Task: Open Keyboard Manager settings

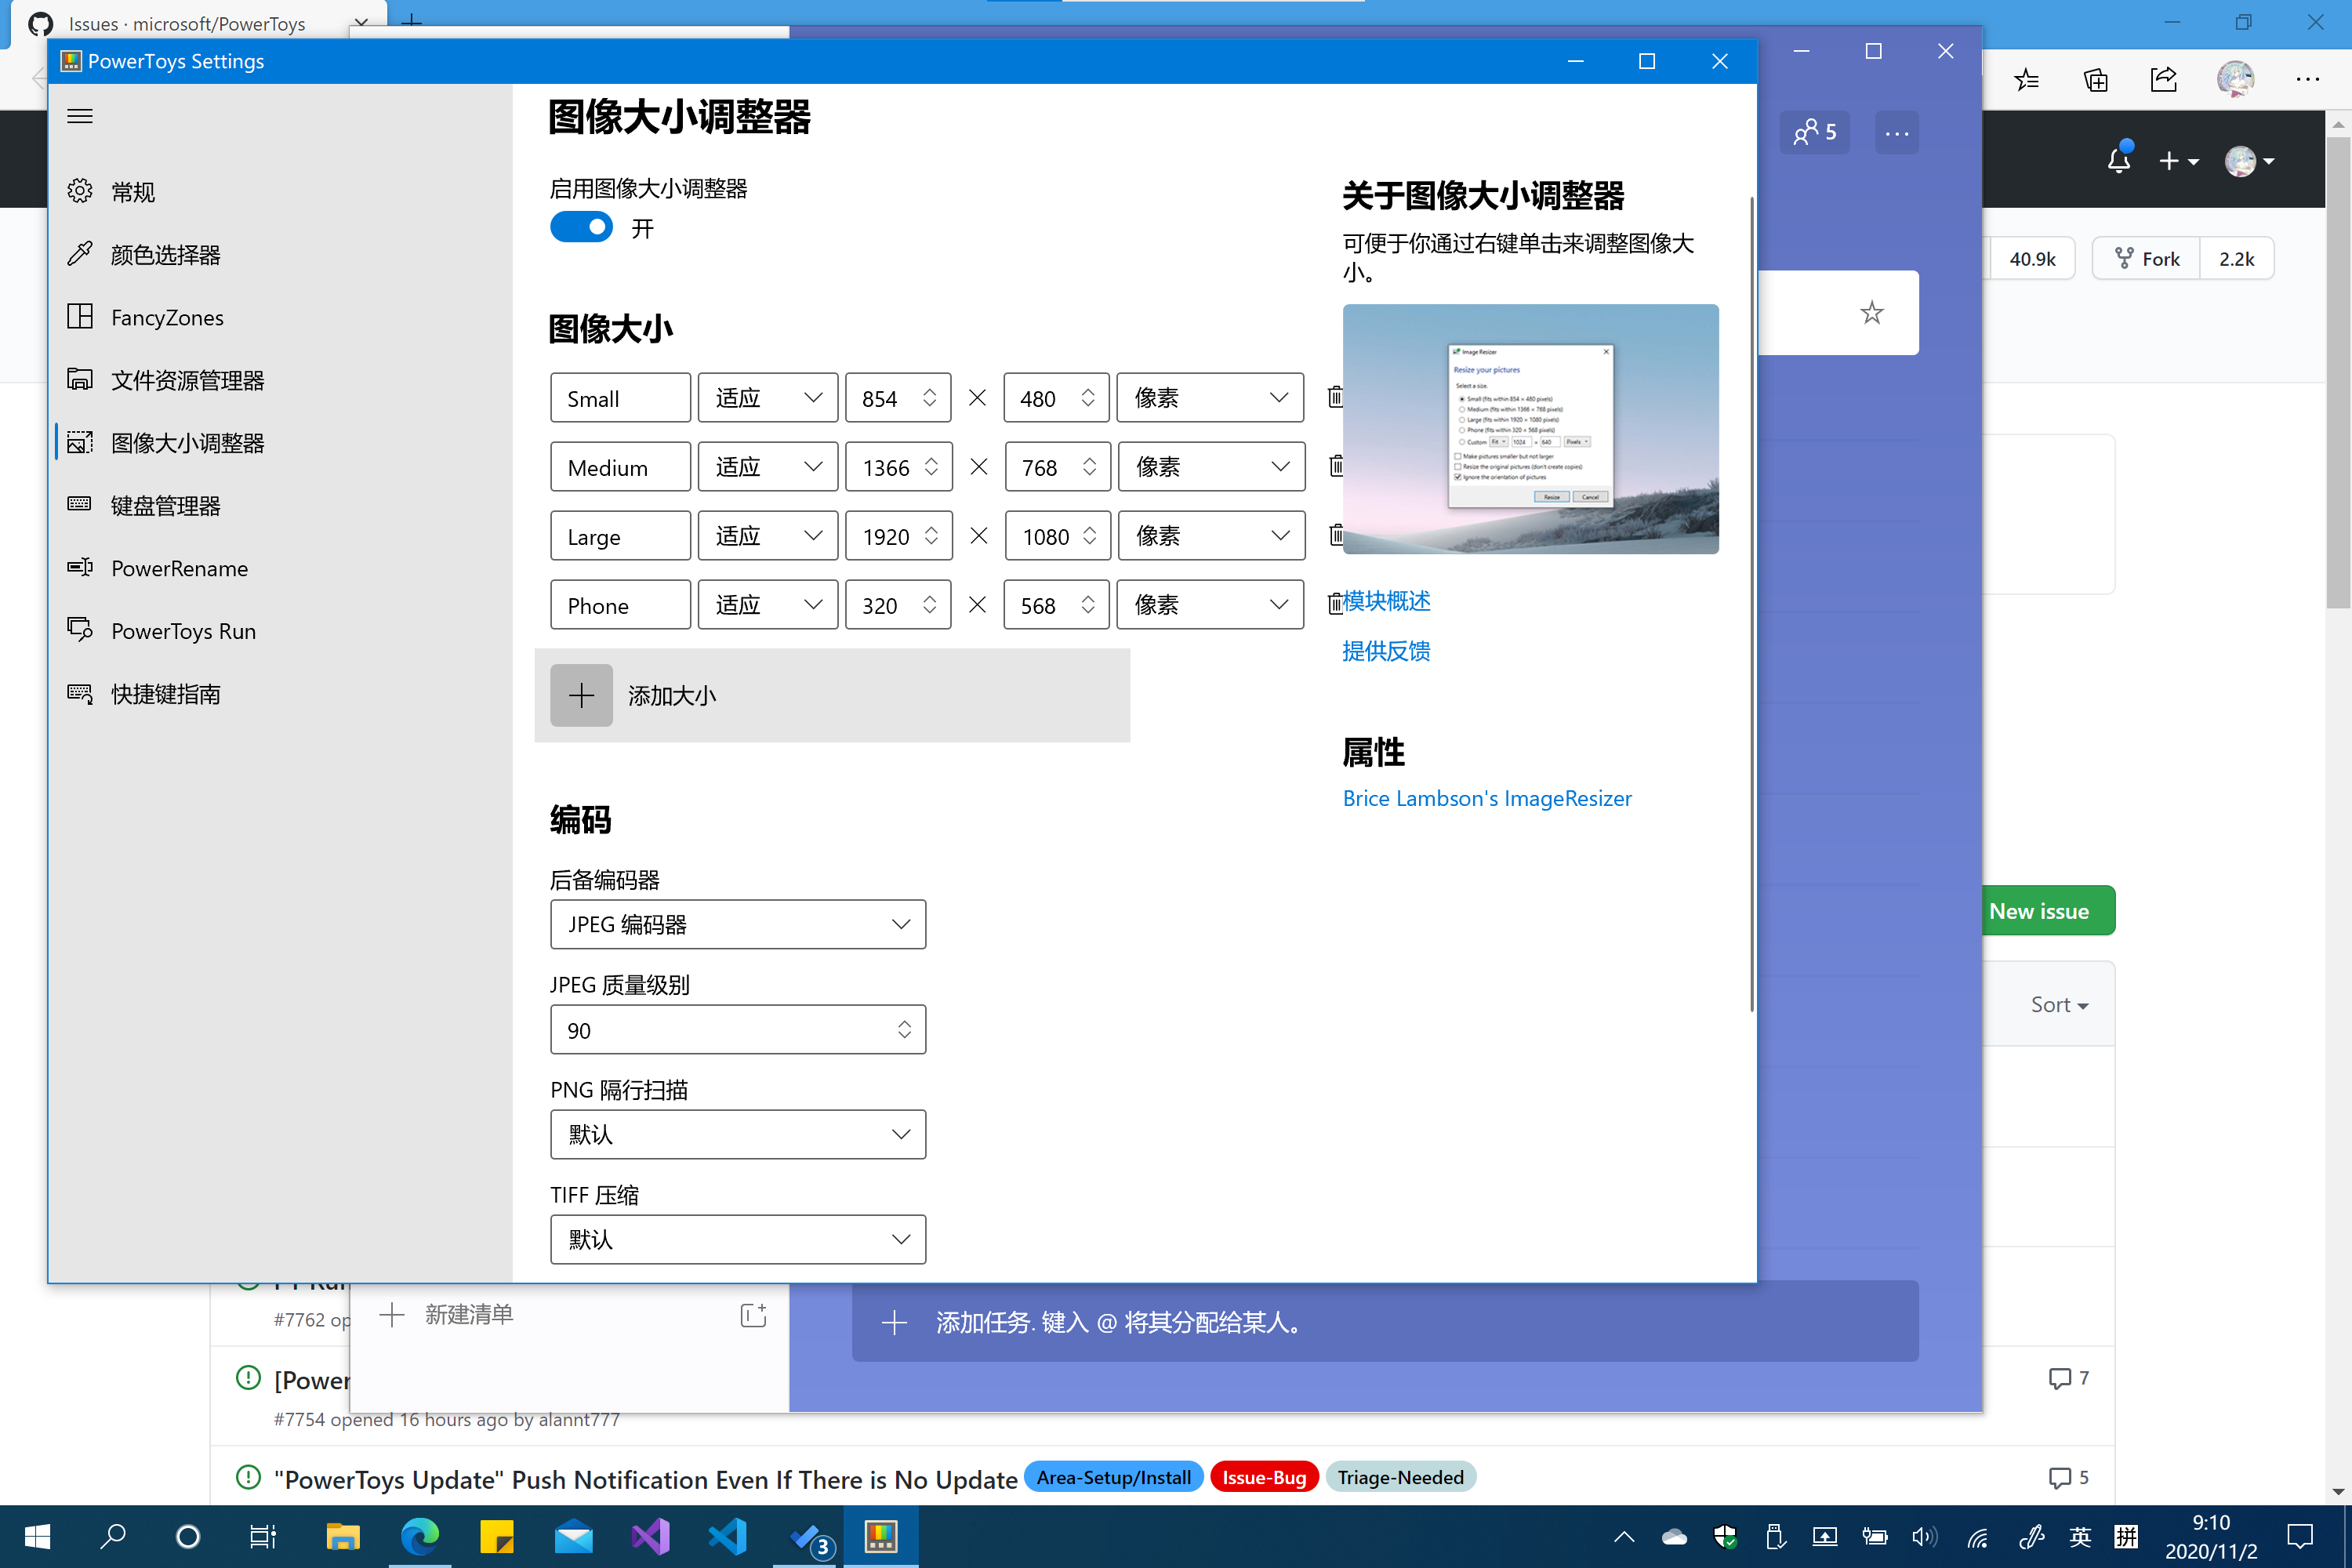Action: pos(165,505)
